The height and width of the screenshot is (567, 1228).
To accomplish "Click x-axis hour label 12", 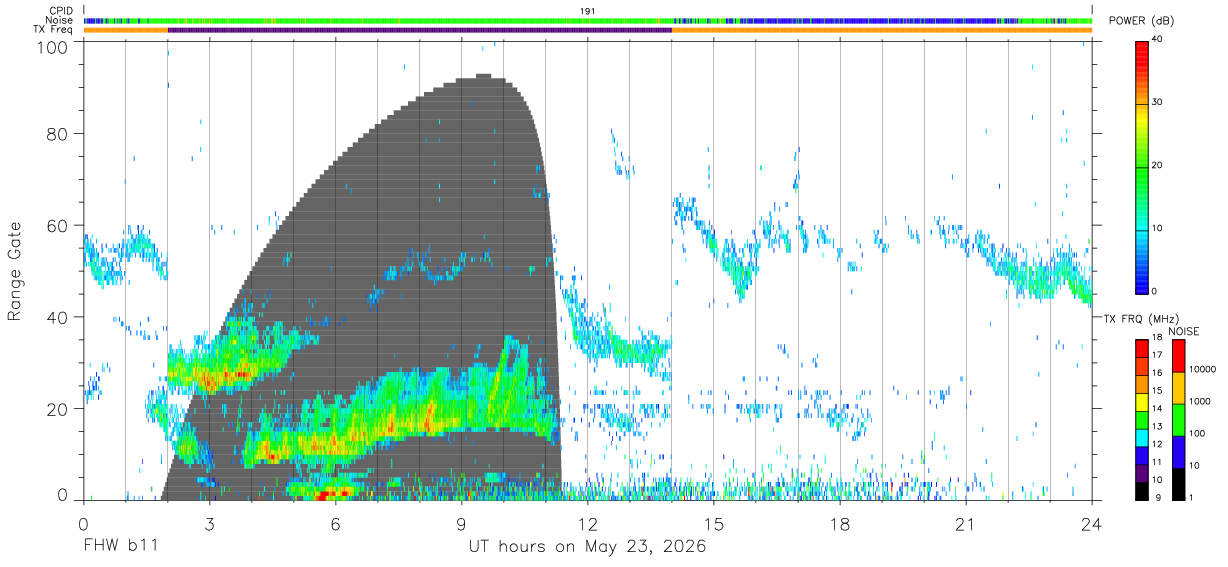I will 588,524.
